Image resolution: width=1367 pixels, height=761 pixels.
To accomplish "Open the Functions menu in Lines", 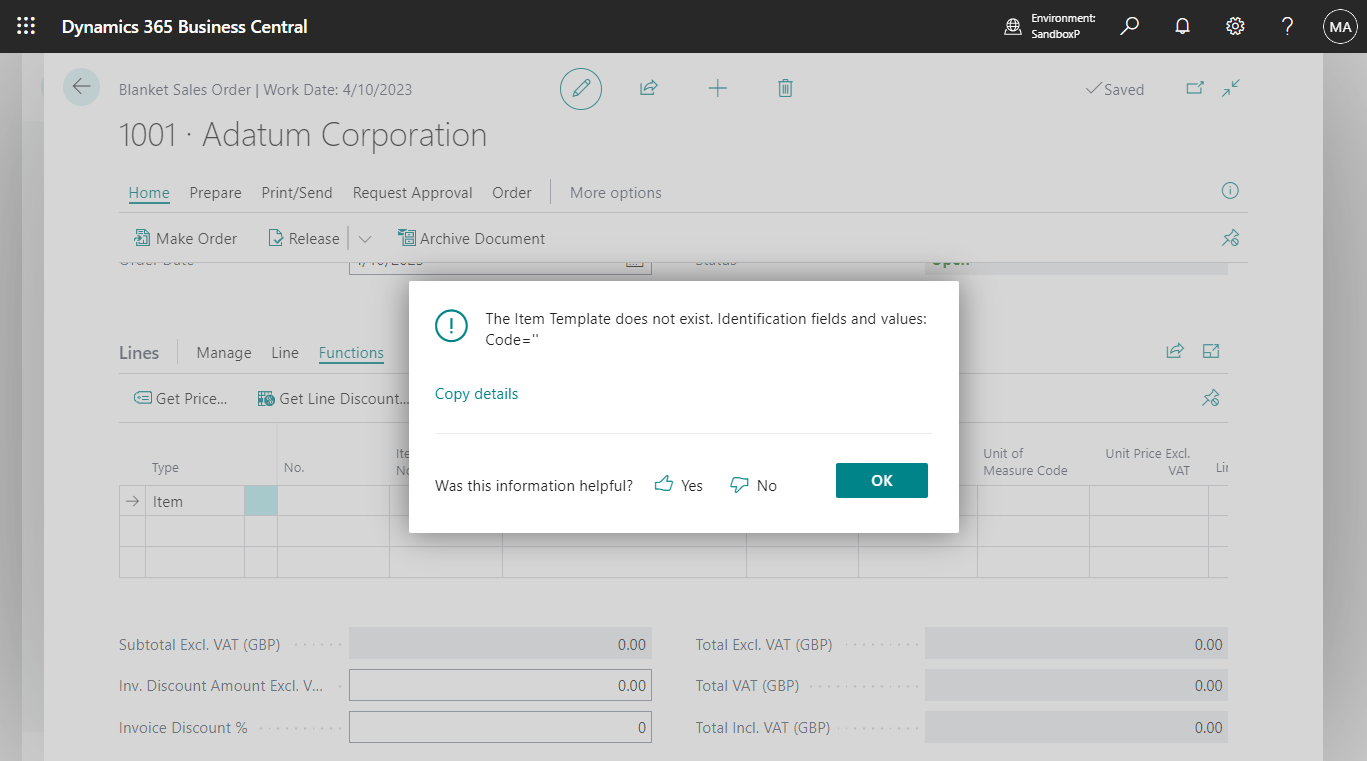I will click(351, 353).
